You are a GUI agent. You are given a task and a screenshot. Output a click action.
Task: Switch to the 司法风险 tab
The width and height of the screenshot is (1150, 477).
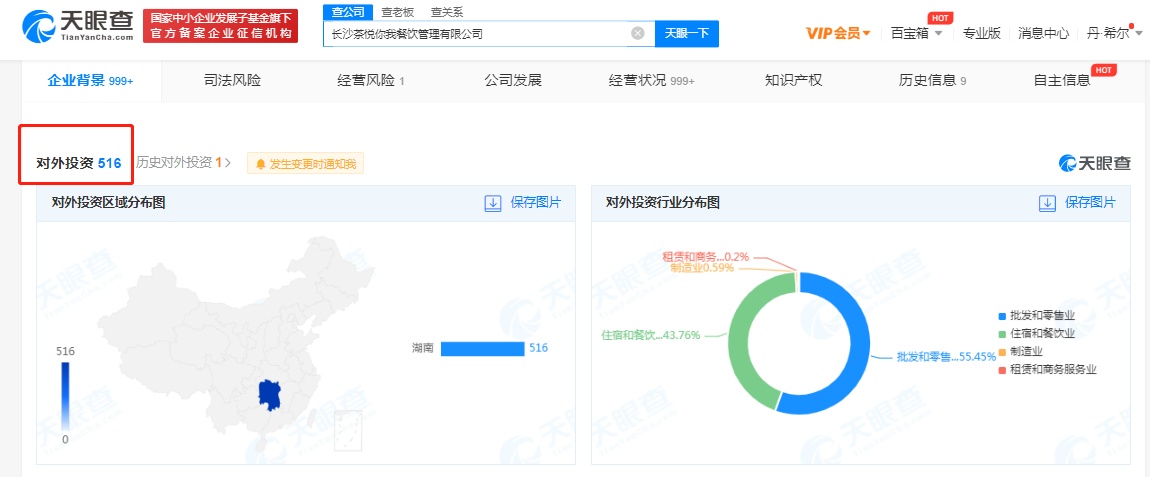[x=232, y=81]
